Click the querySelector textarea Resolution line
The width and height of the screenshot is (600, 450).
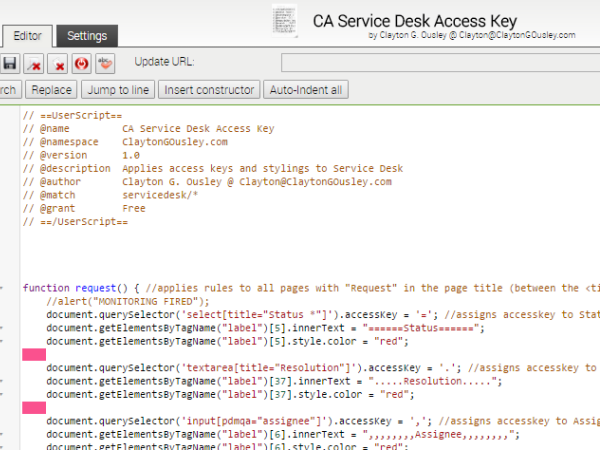pos(323,368)
